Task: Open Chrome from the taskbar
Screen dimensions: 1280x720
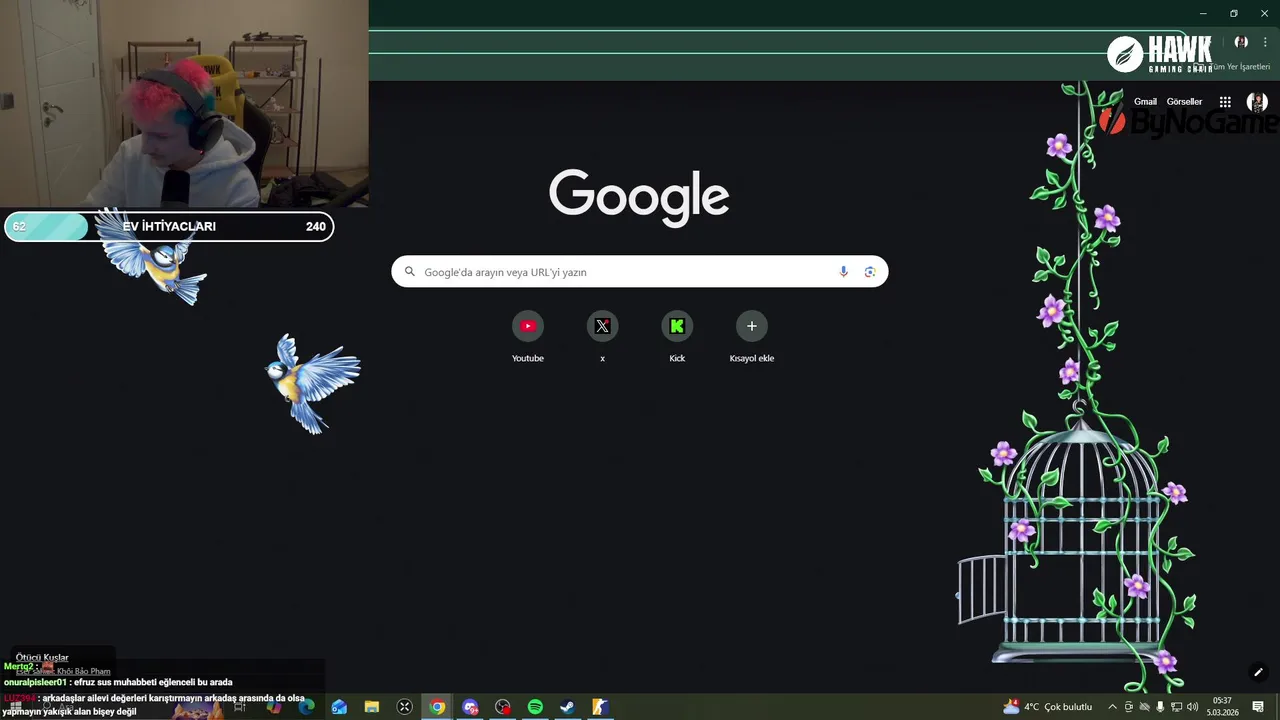Action: 437,707
